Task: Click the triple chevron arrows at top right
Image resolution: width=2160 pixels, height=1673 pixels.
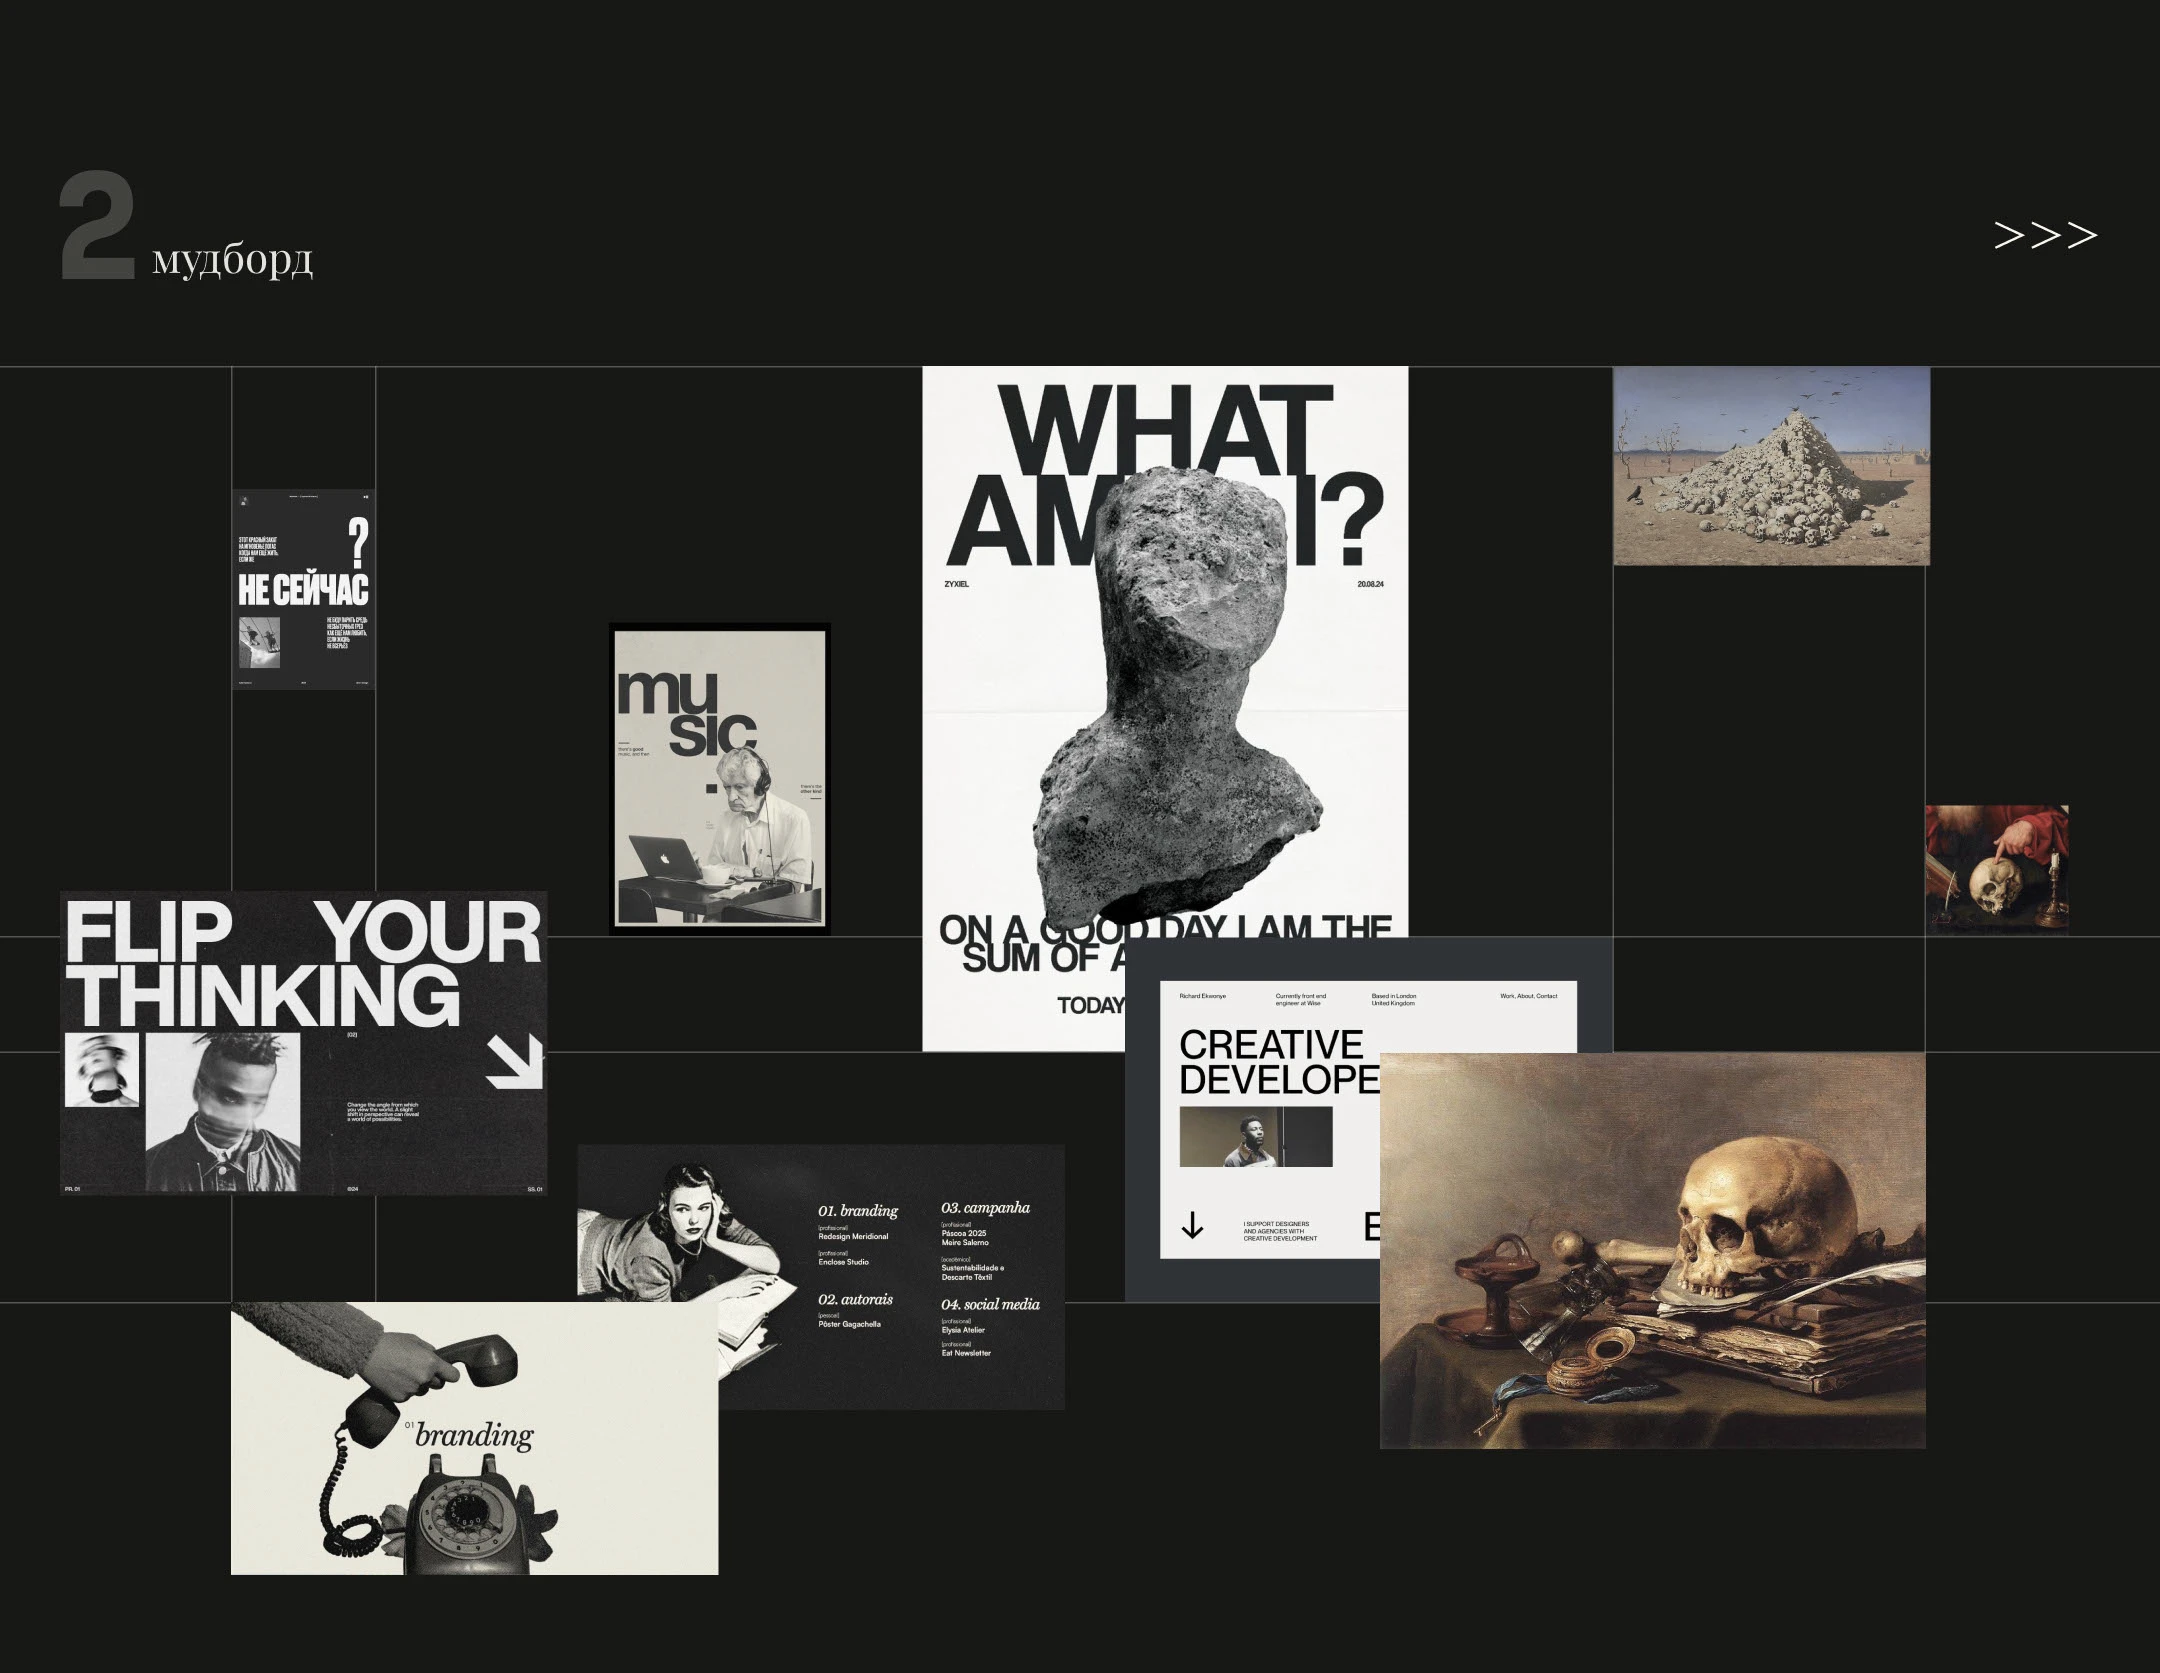Action: click(x=2044, y=236)
